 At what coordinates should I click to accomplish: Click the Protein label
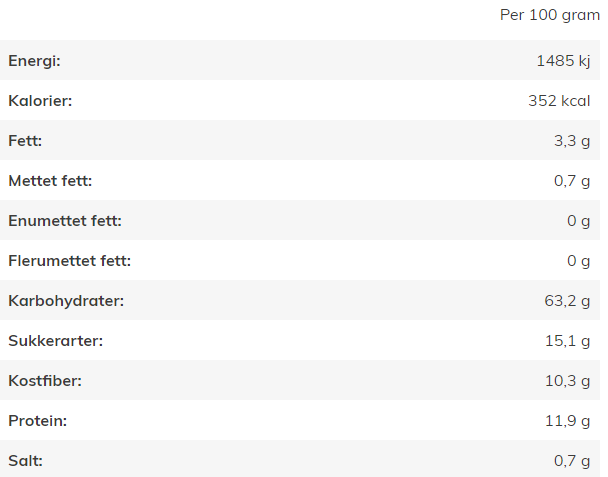click(x=38, y=421)
